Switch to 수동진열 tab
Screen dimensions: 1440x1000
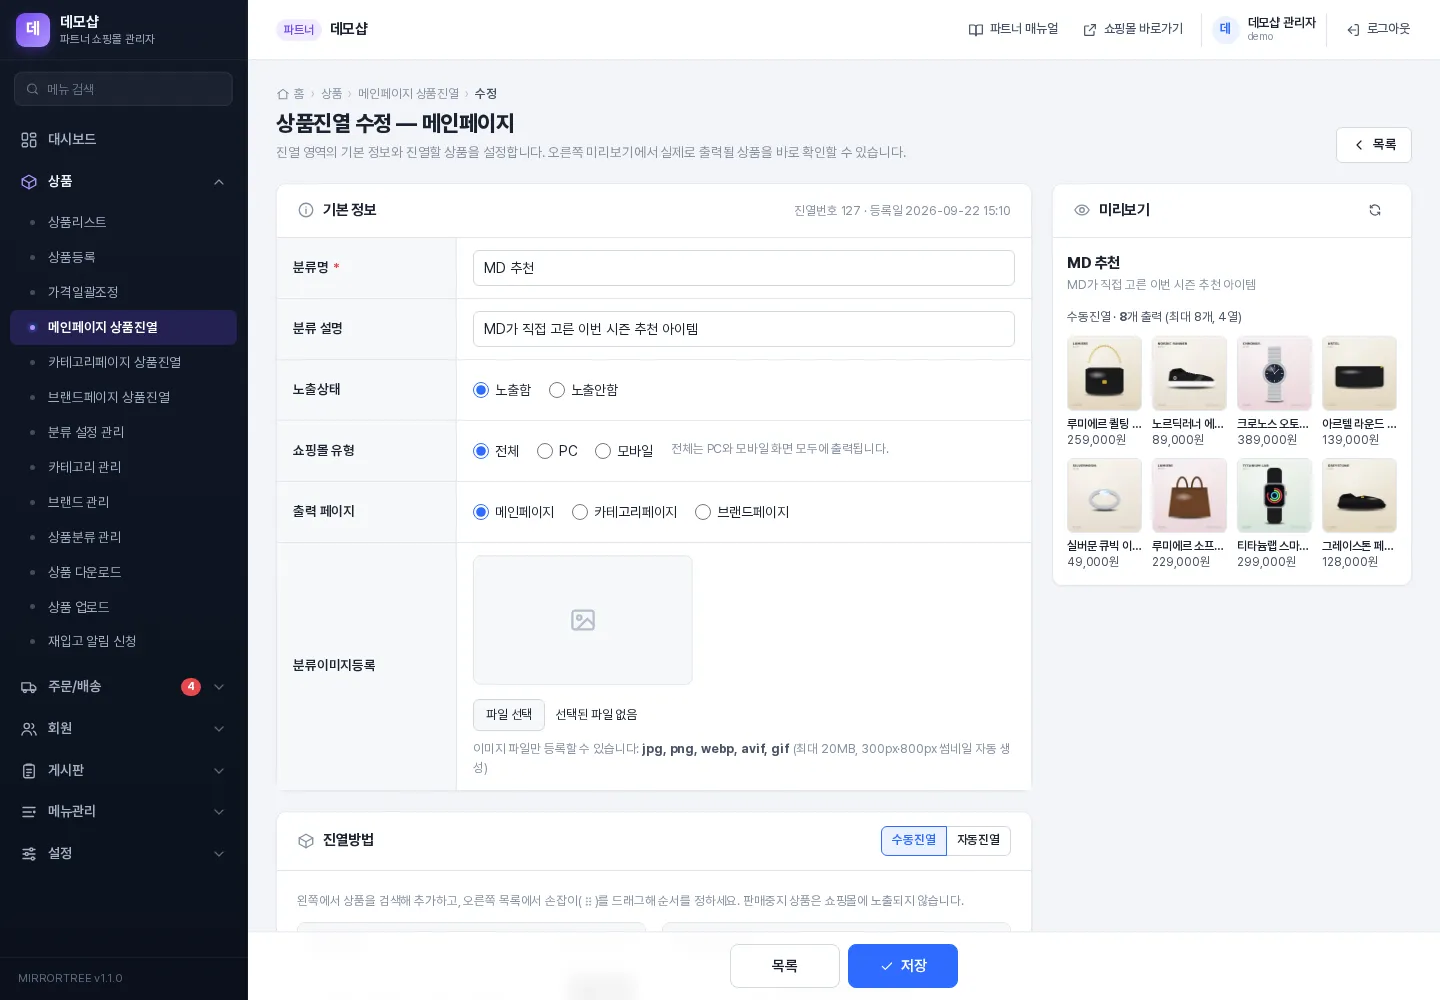coord(914,841)
